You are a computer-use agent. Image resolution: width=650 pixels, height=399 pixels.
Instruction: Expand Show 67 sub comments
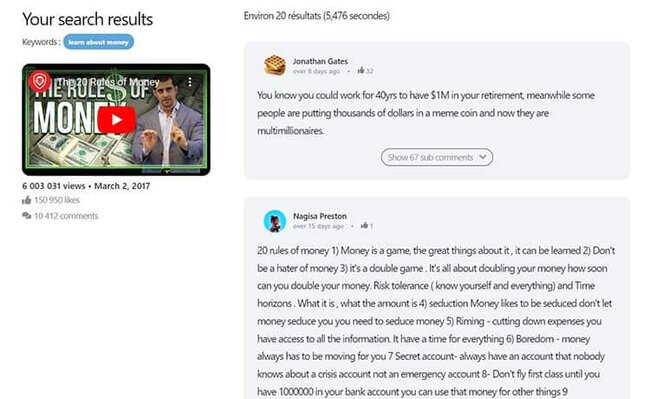click(437, 157)
